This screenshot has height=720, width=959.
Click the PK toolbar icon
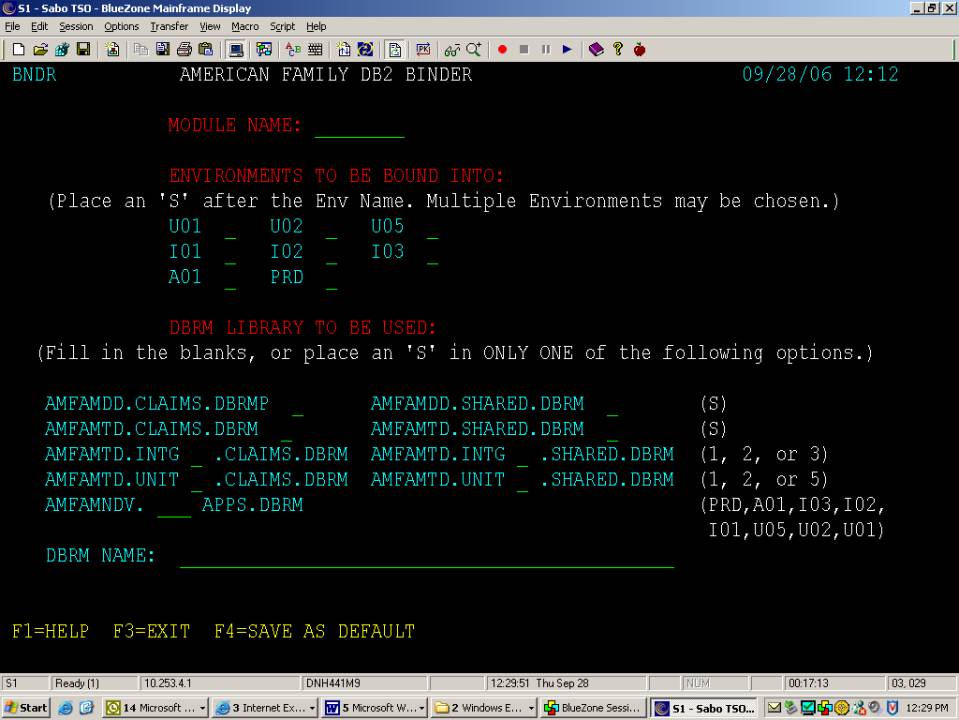coord(423,50)
